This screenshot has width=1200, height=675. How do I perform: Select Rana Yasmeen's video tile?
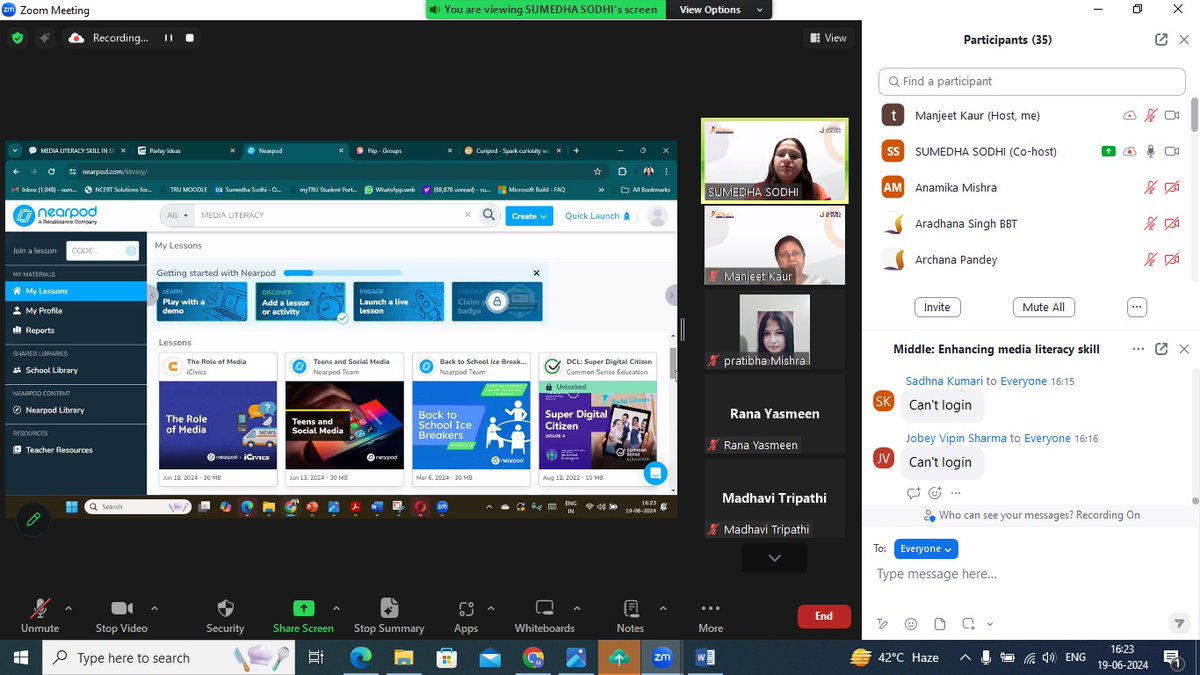click(775, 414)
